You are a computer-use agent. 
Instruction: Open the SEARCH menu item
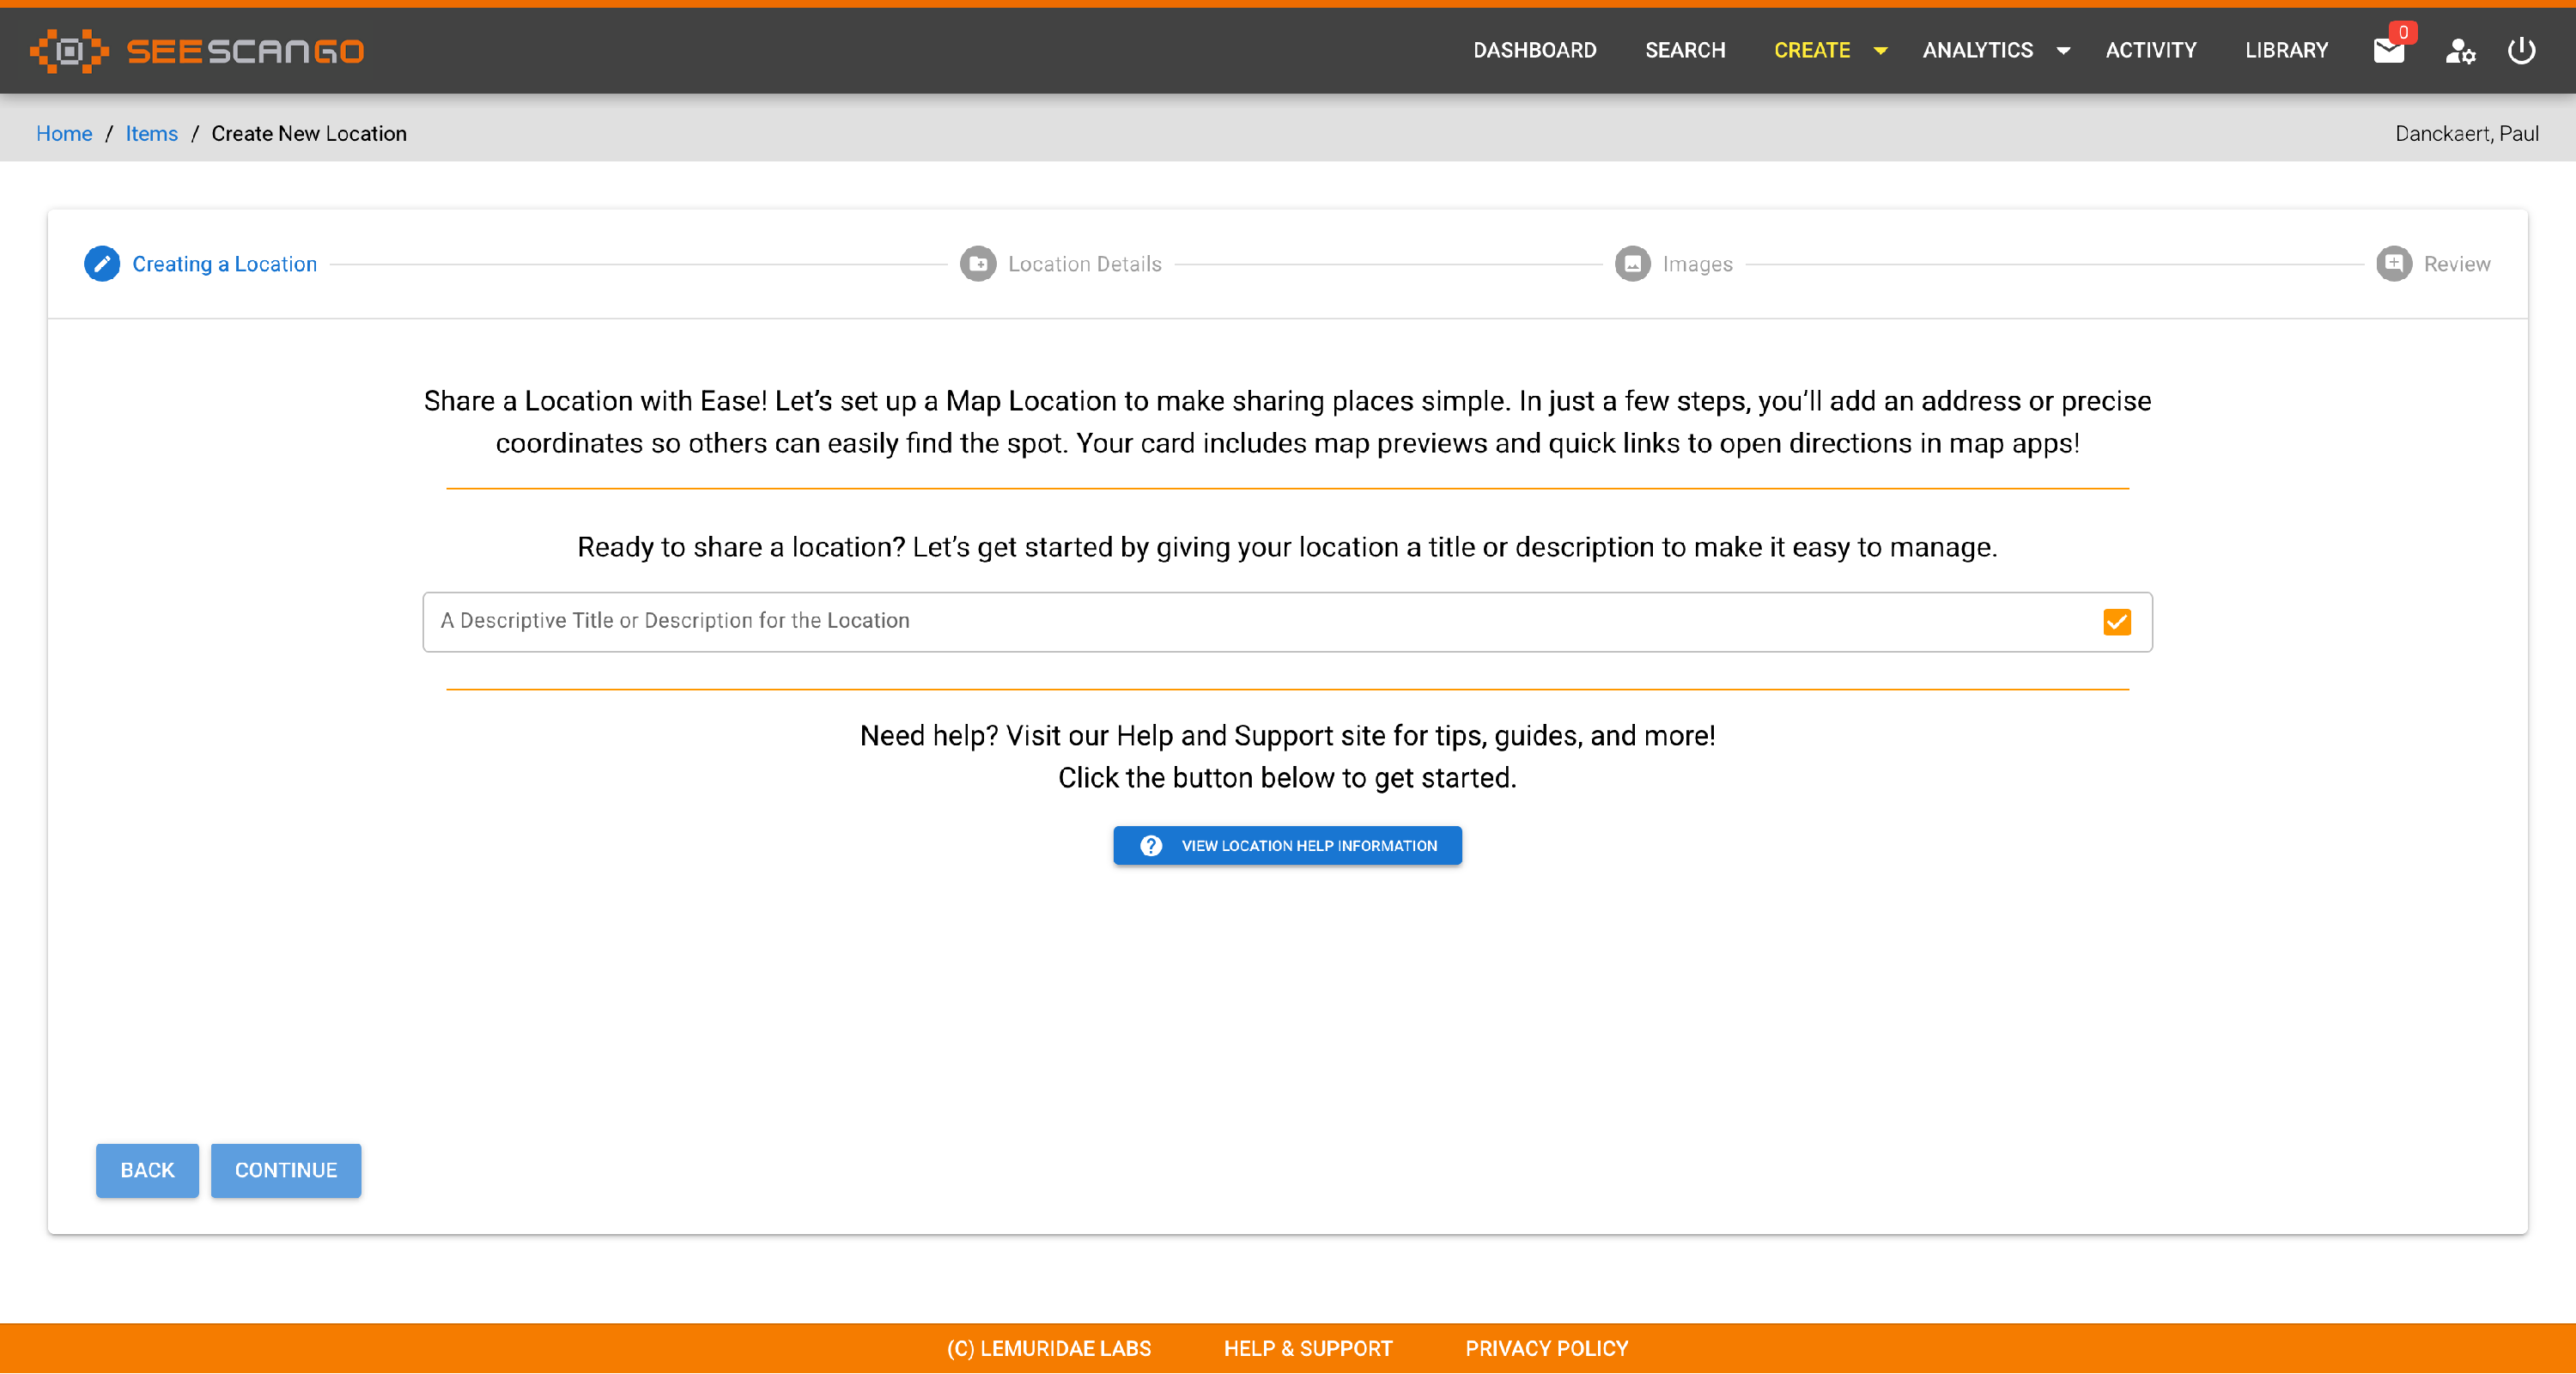tap(1685, 50)
